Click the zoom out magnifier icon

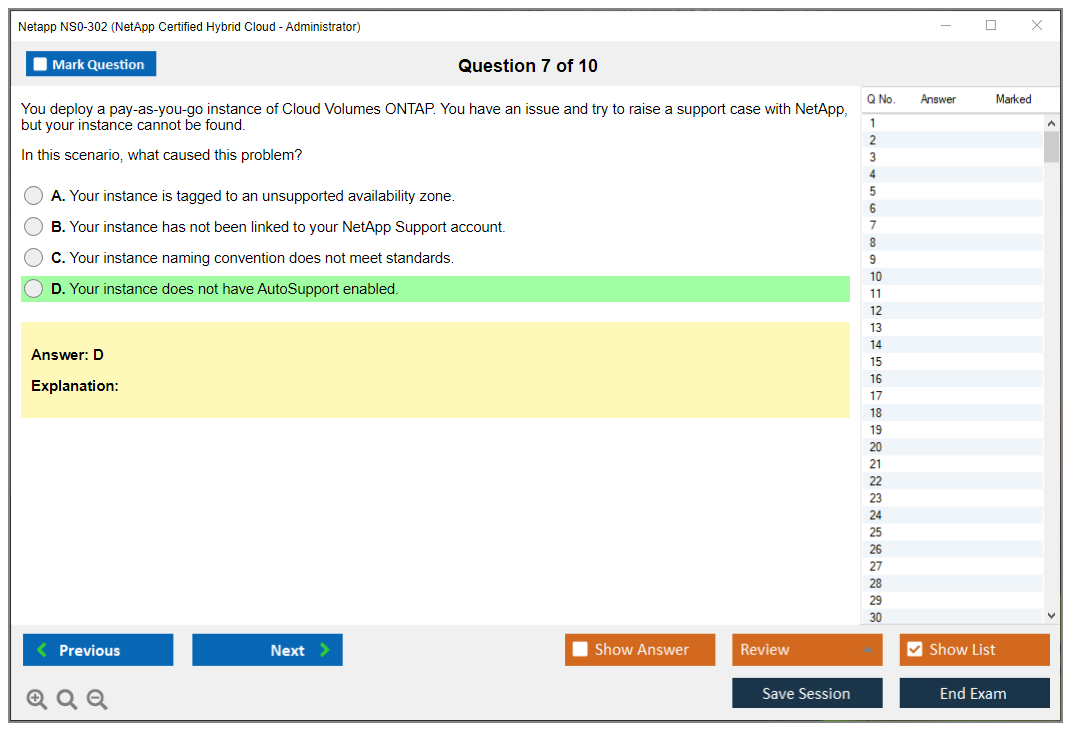point(97,700)
